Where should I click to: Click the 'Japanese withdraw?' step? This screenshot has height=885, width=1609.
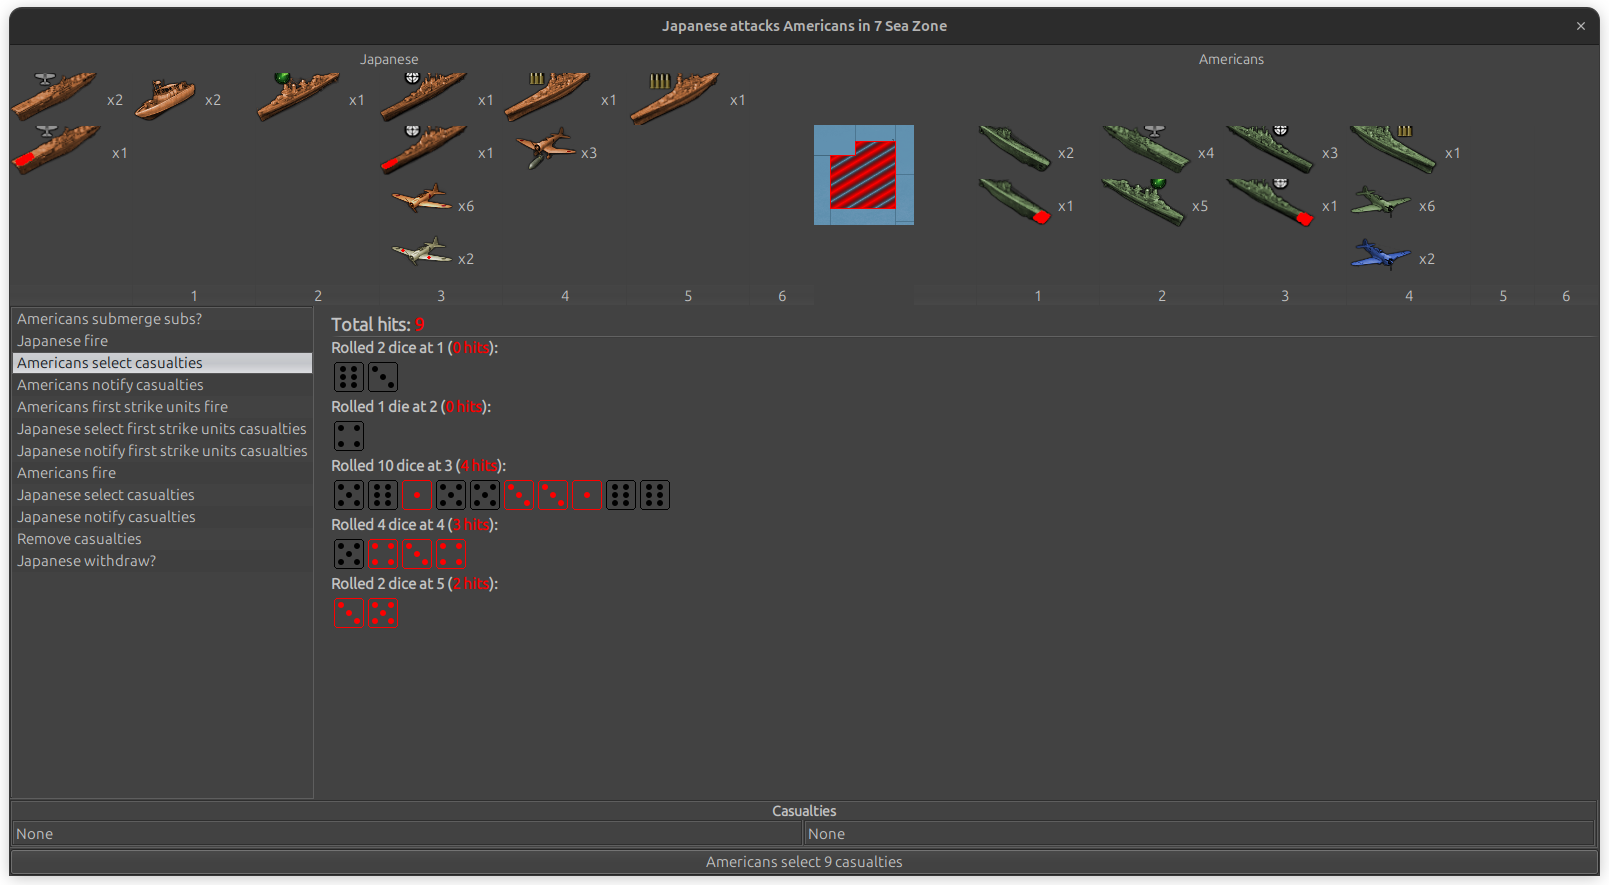click(162, 561)
